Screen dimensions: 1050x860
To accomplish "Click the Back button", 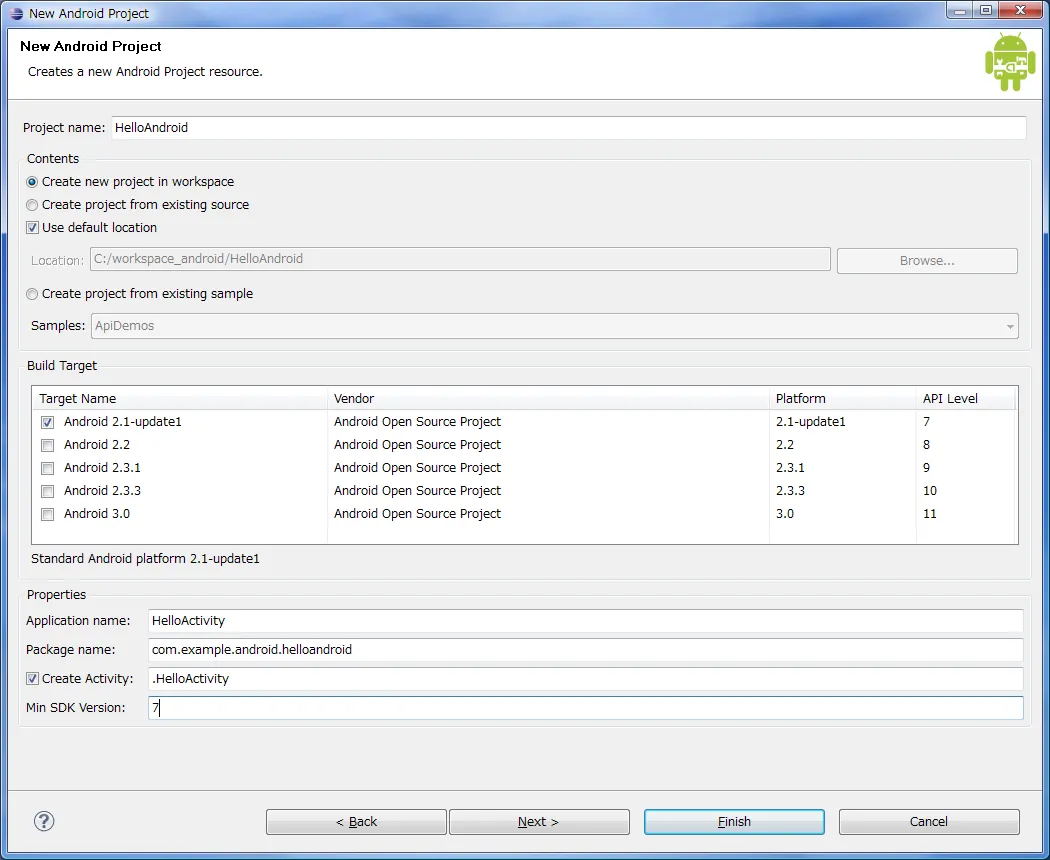I will pos(356,822).
